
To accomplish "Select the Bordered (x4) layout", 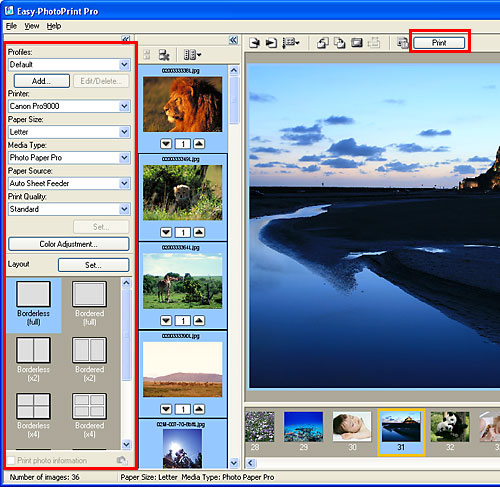I will coord(89,416).
